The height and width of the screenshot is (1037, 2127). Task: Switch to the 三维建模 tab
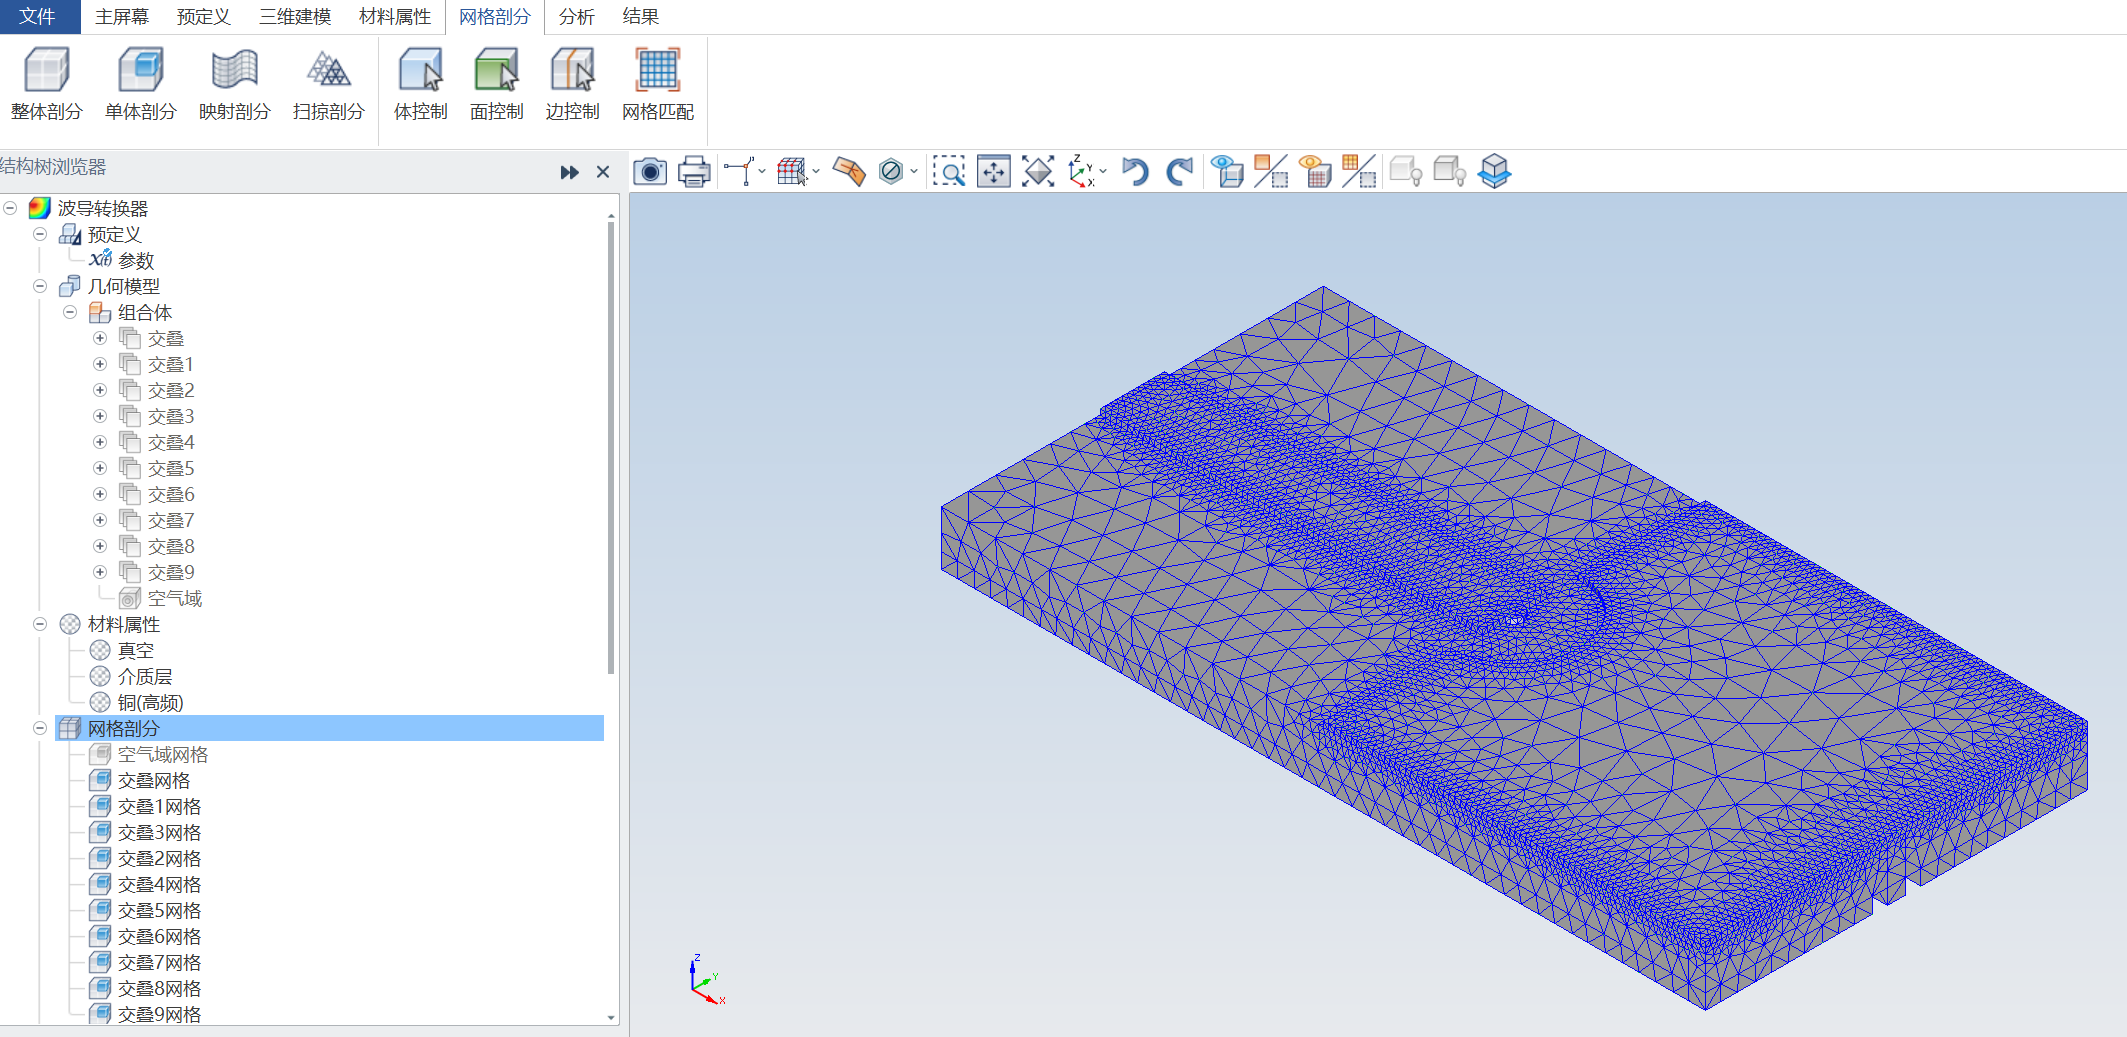[295, 17]
